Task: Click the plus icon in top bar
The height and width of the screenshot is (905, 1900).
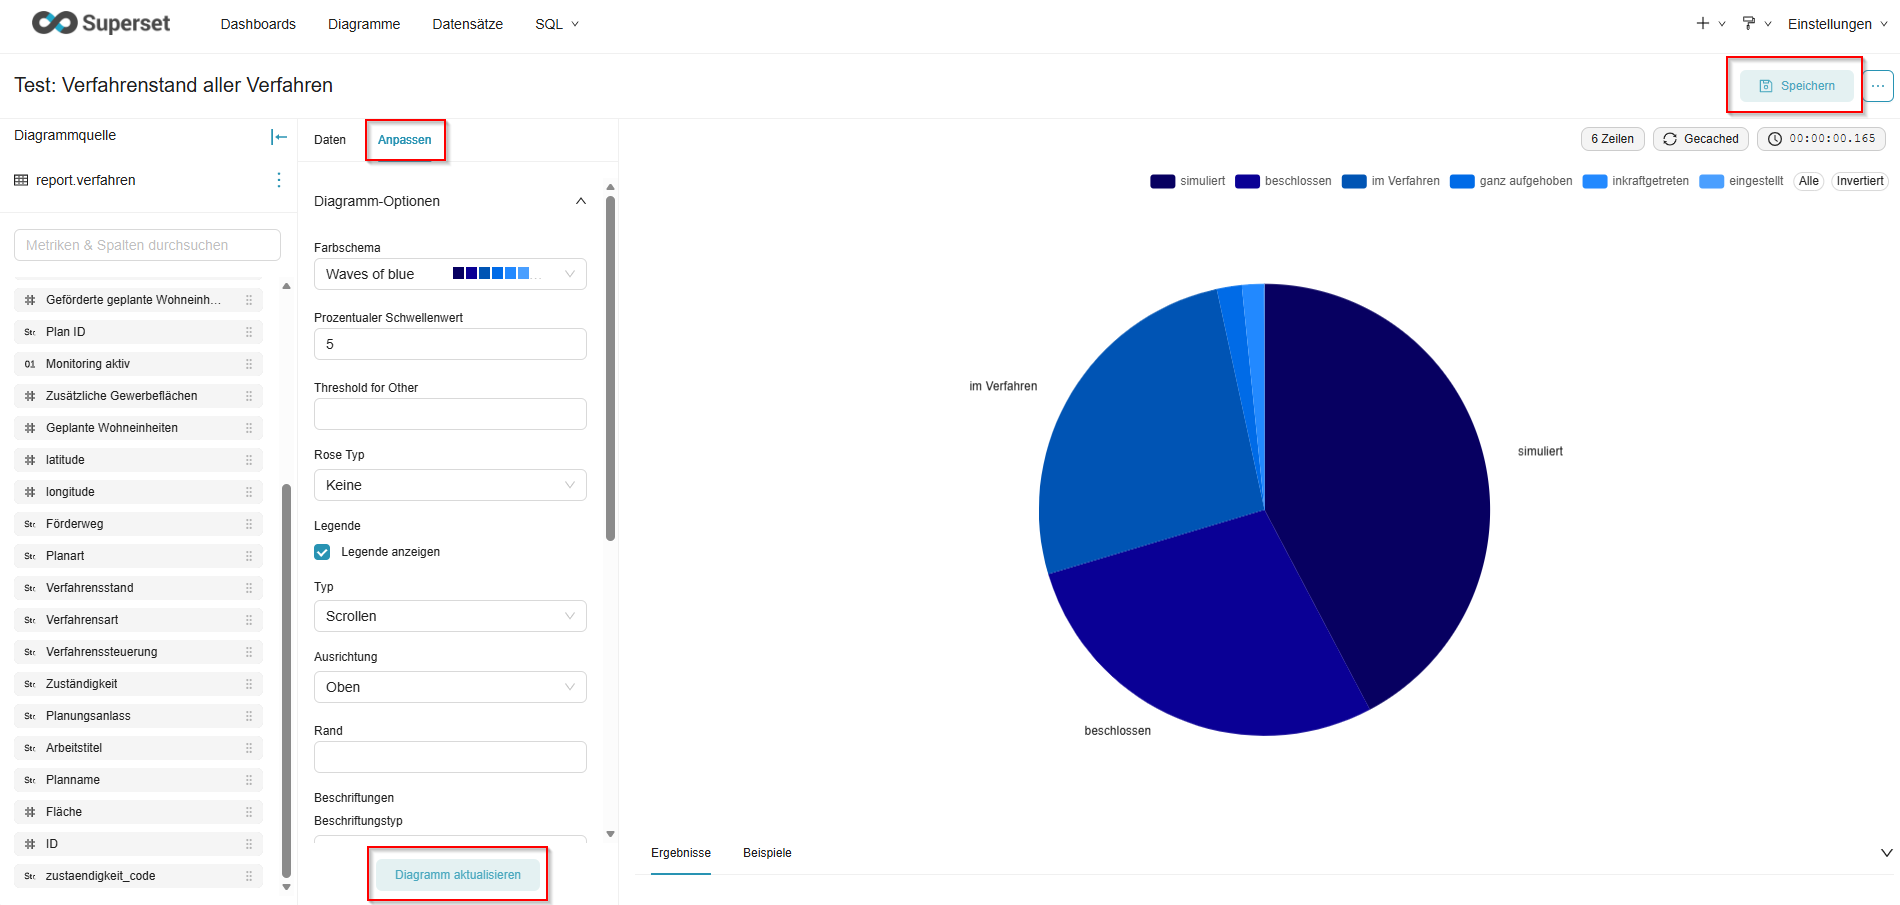Action: pyautogui.click(x=1703, y=23)
